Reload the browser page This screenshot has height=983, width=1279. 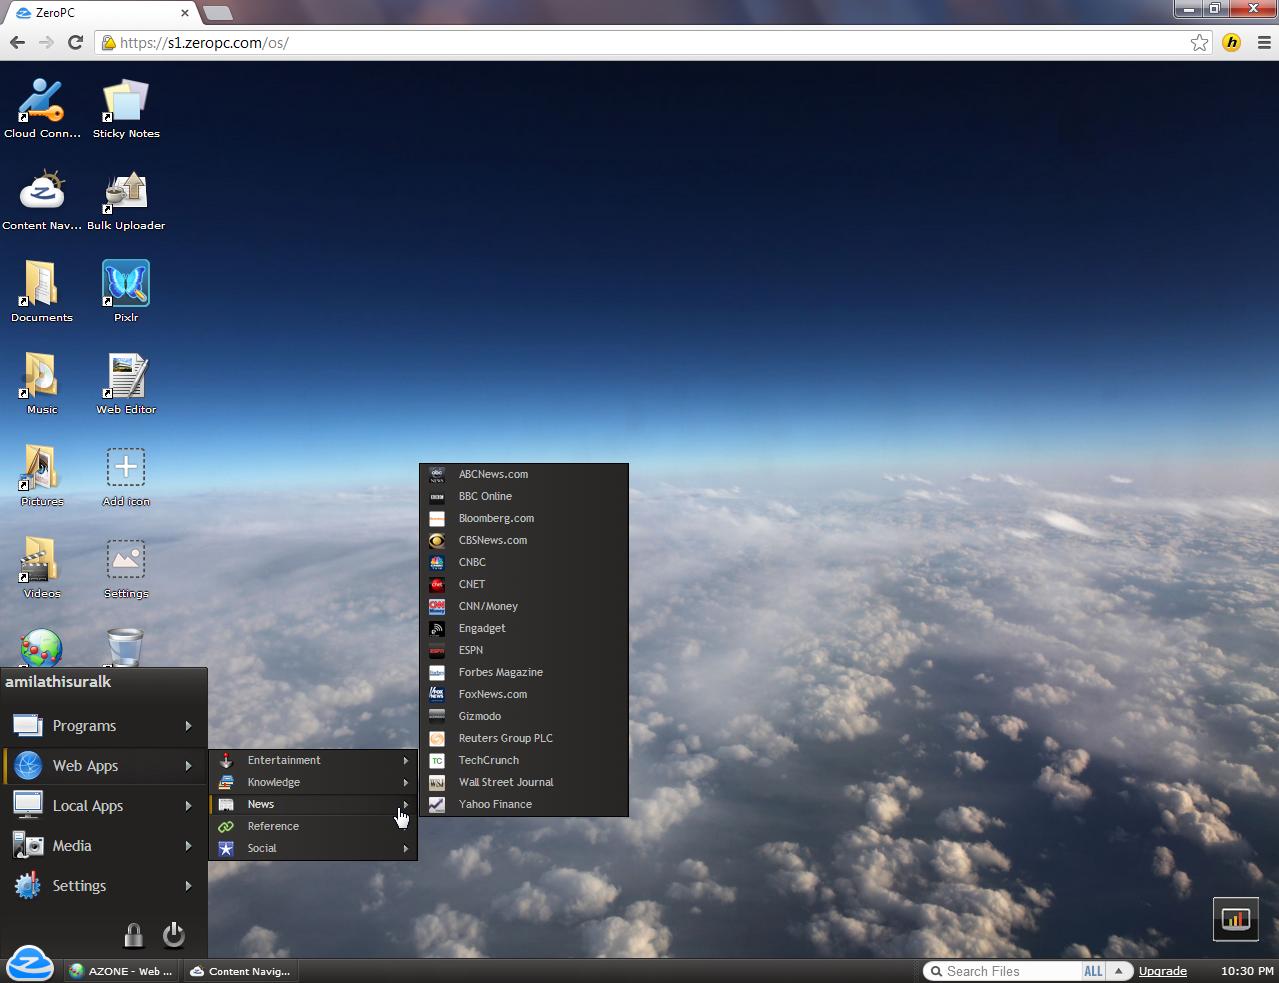tap(75, 42)
